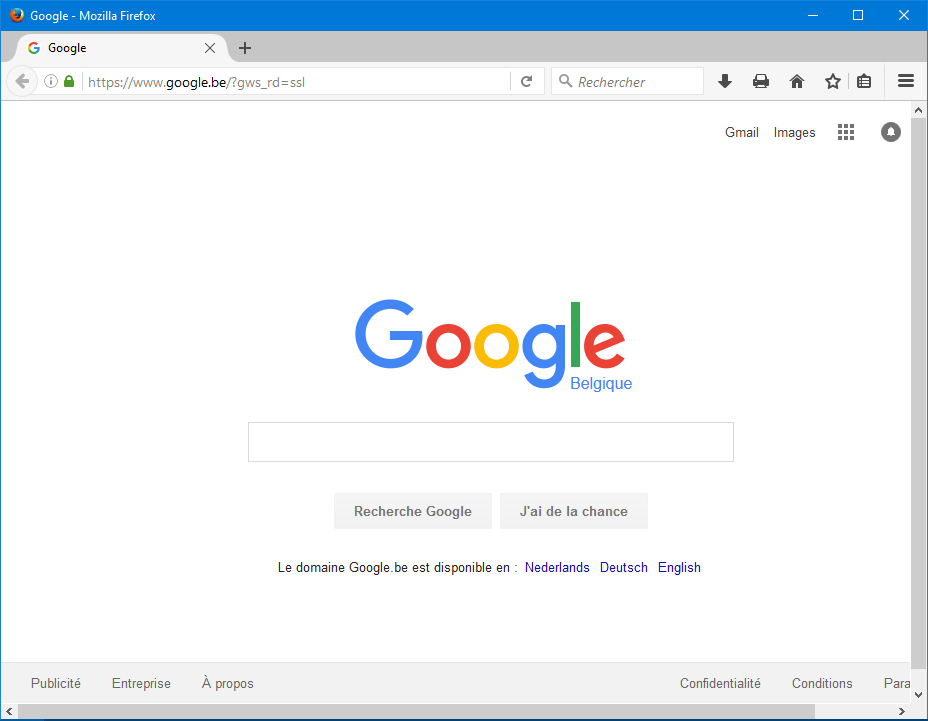Print the page with the printer icon
928x721 pixels.
[x=761, y=81]
